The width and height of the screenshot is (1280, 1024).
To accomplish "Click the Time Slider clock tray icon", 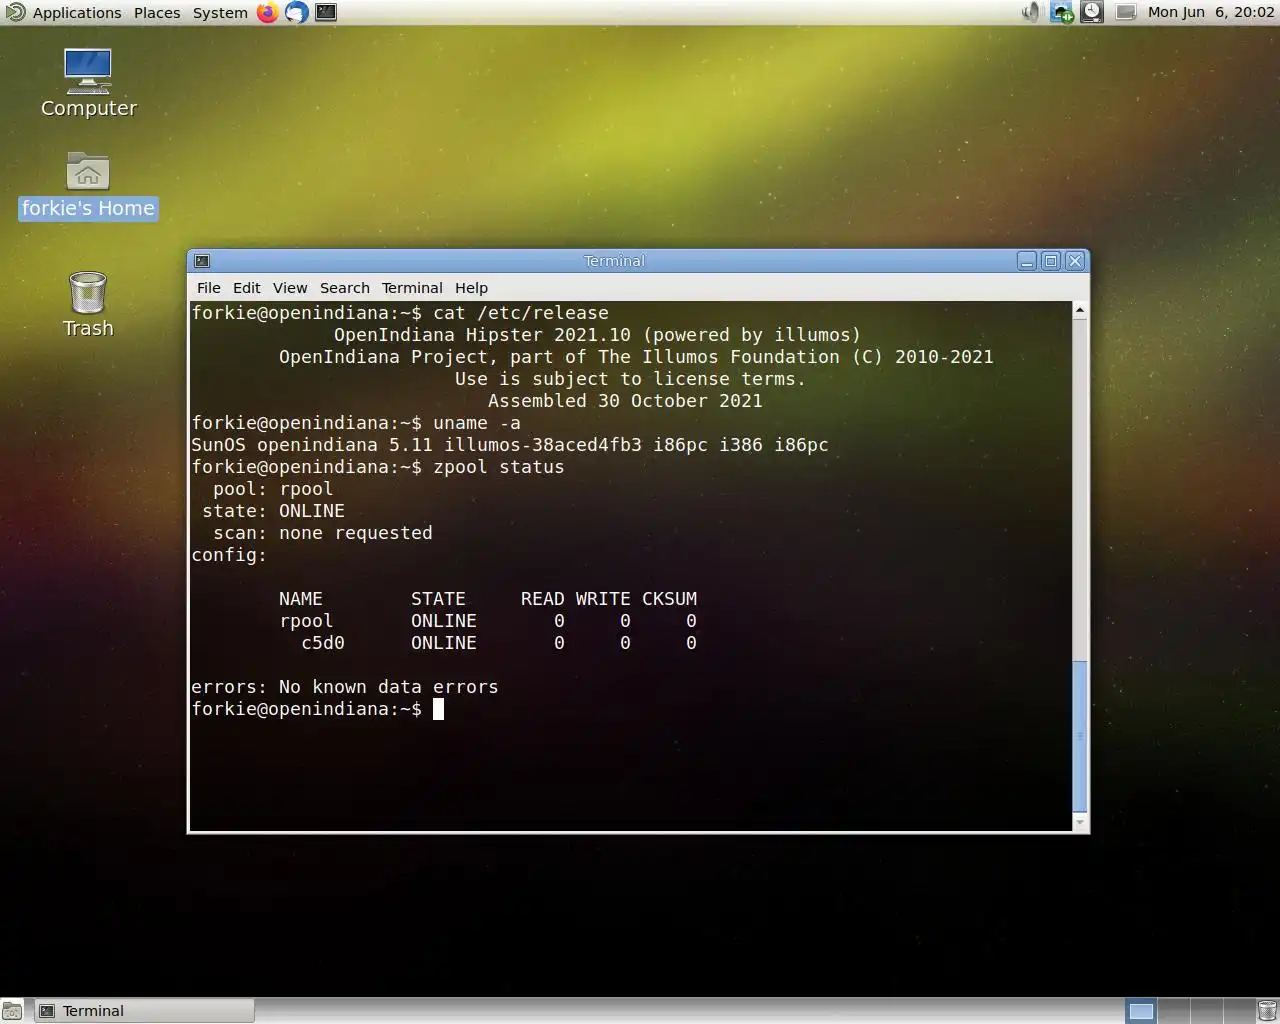I will coord(1092,12).
